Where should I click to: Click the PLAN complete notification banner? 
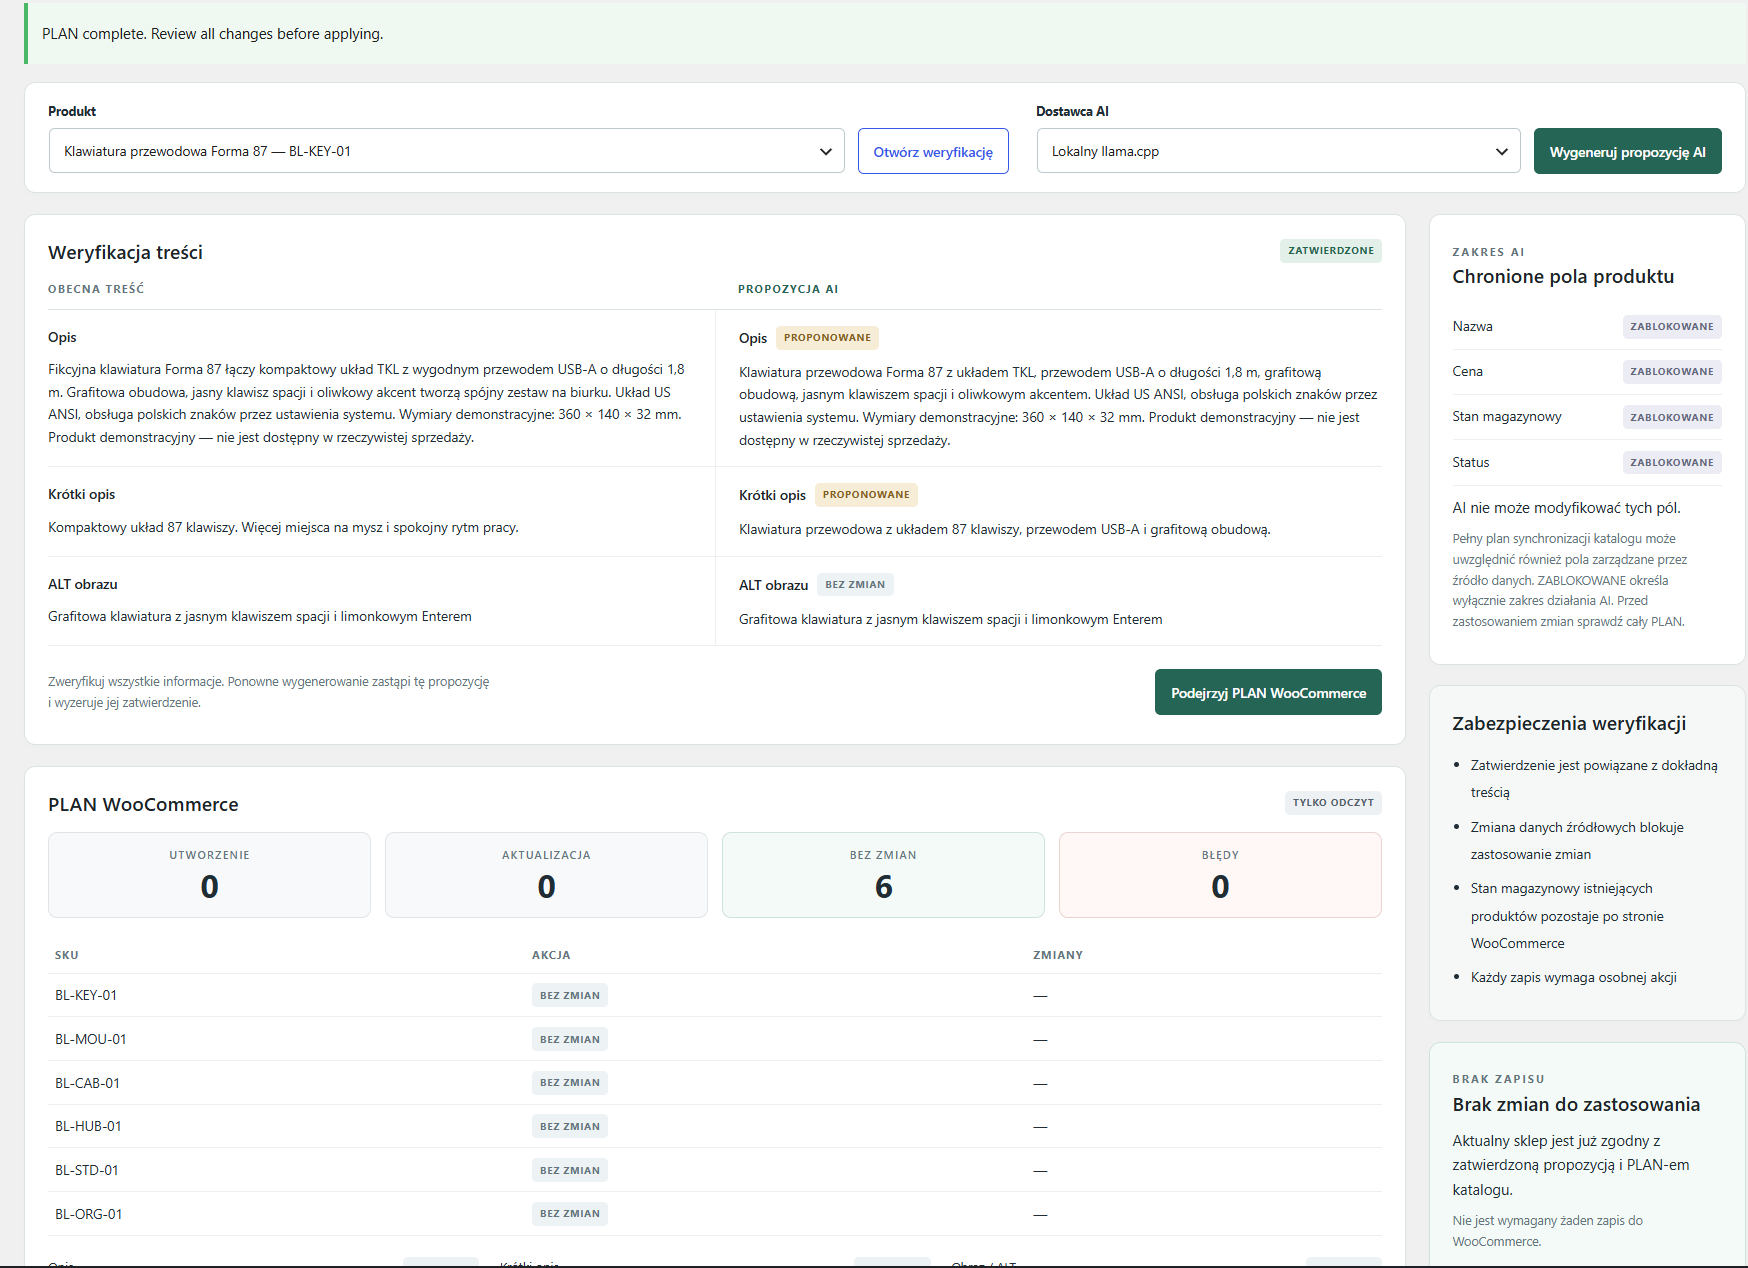tap(886, 34)
